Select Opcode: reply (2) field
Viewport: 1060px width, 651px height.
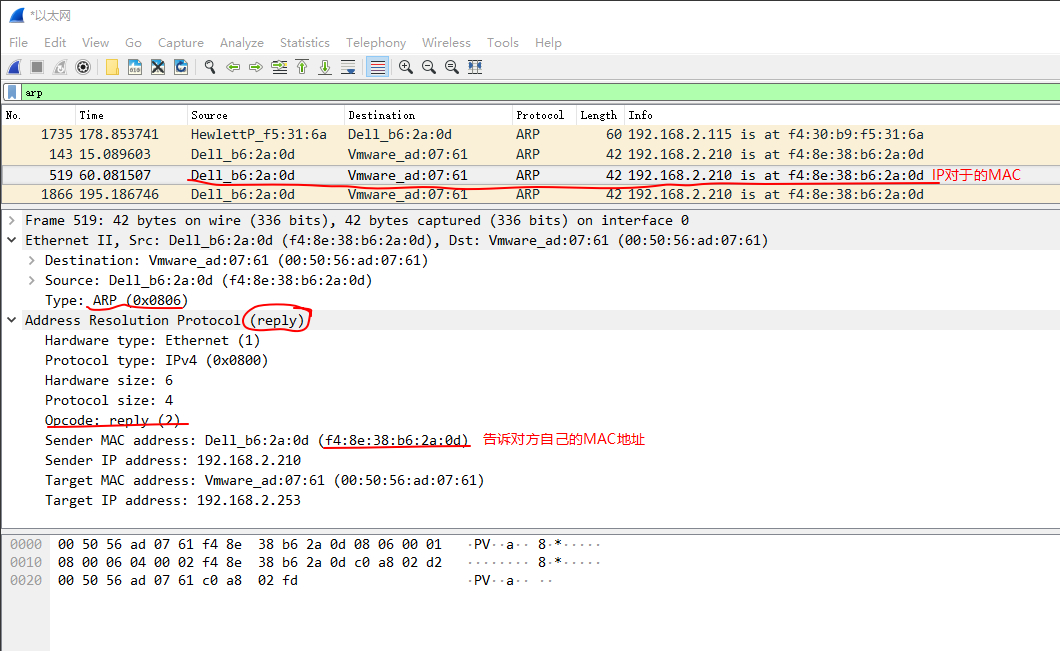click(x=112, y=420)
